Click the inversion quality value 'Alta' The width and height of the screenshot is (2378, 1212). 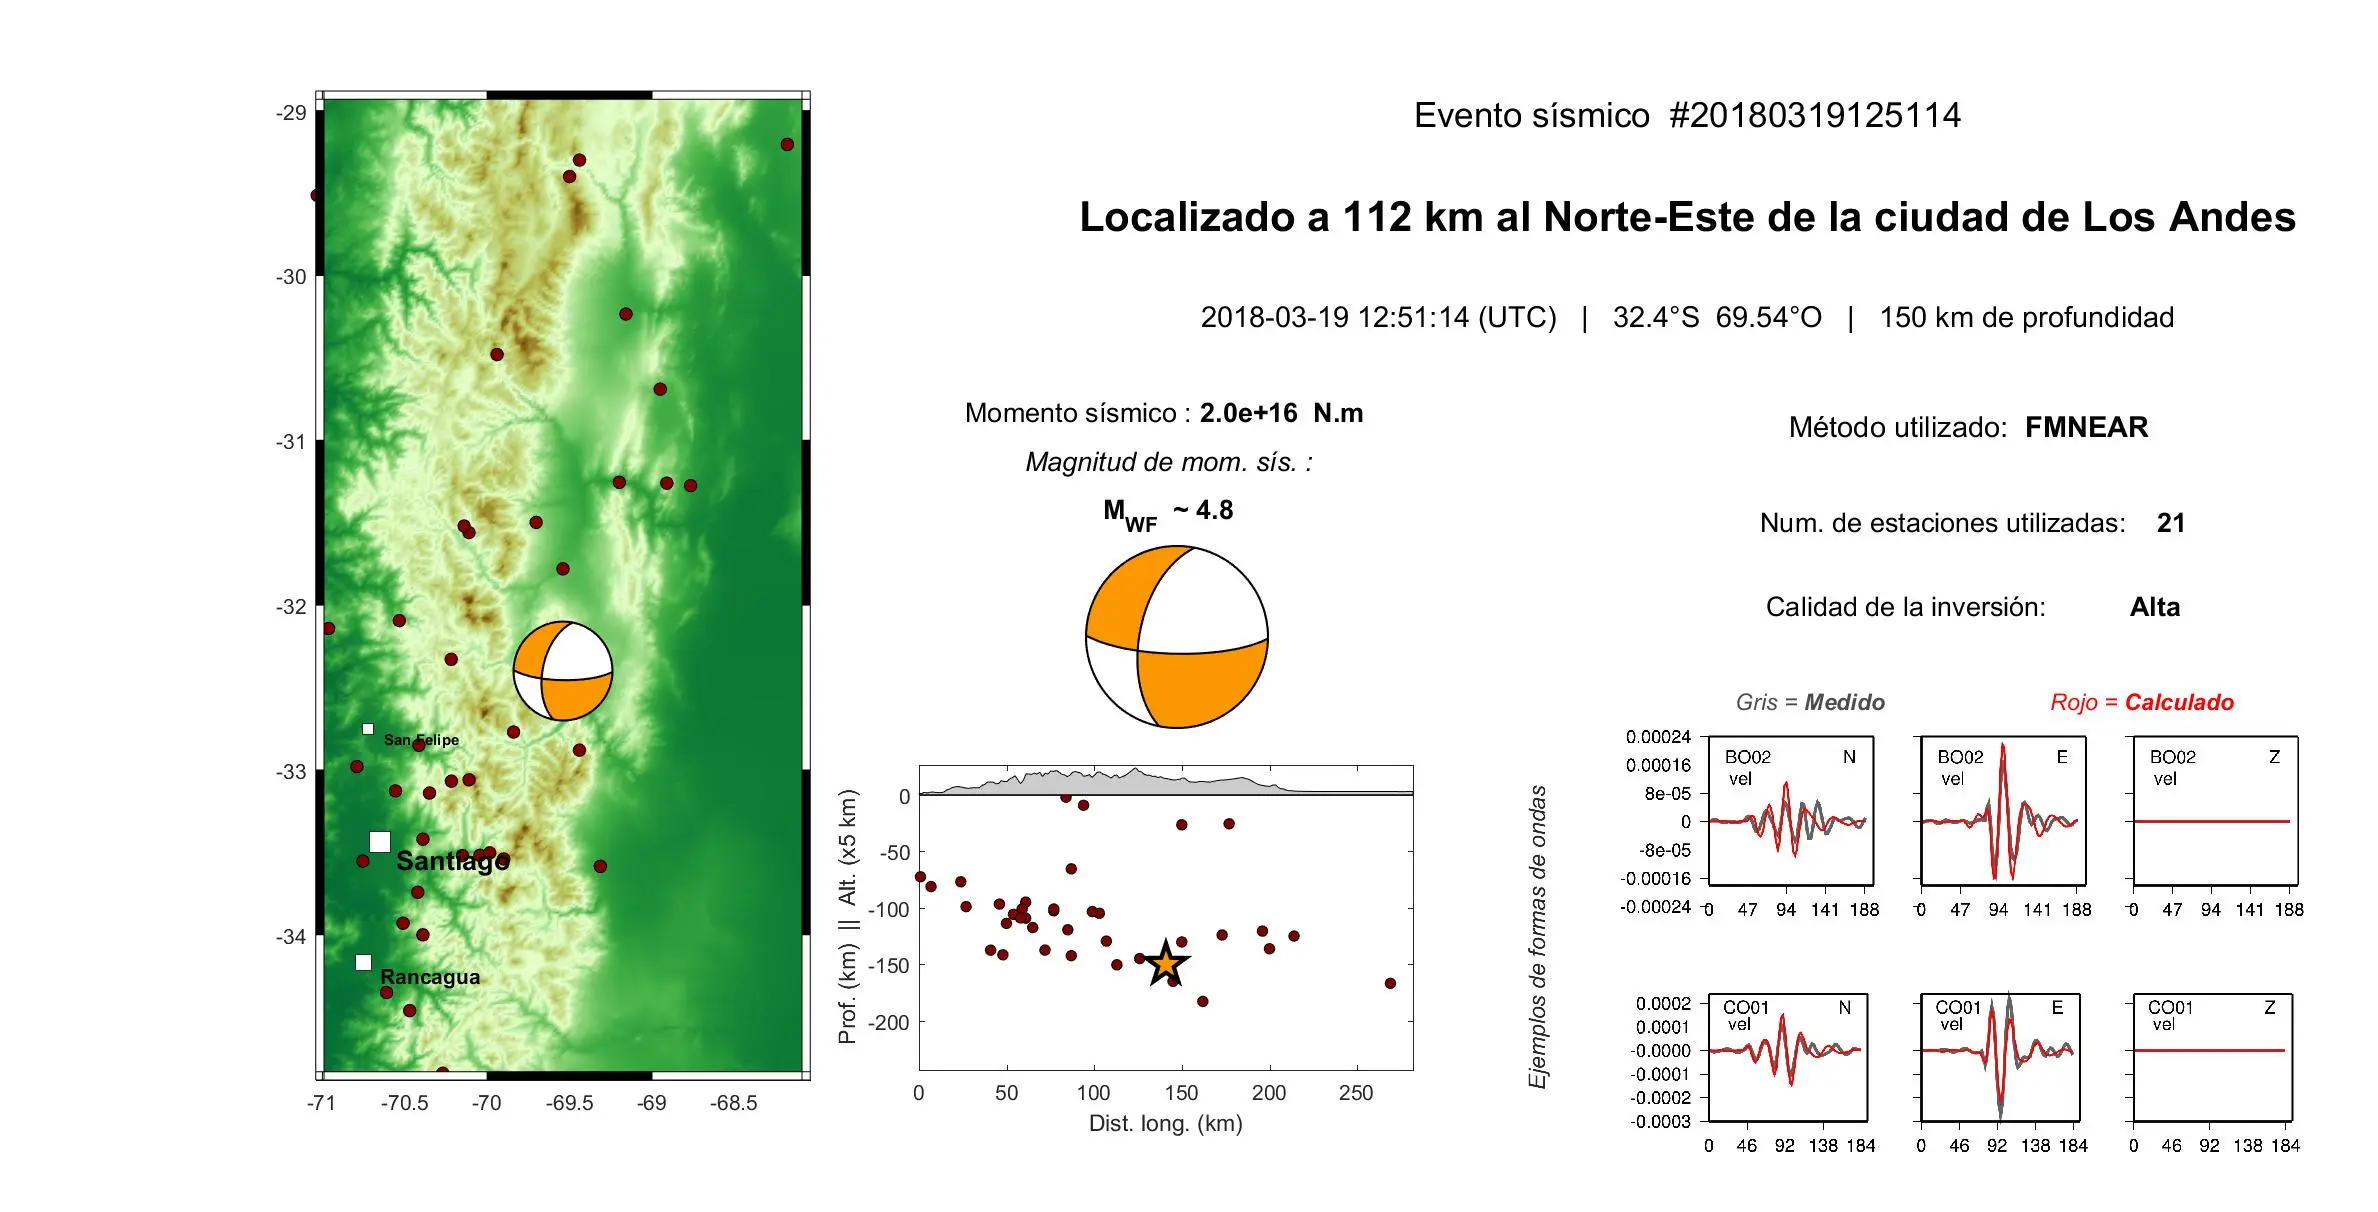click(x=2155, y=607)
